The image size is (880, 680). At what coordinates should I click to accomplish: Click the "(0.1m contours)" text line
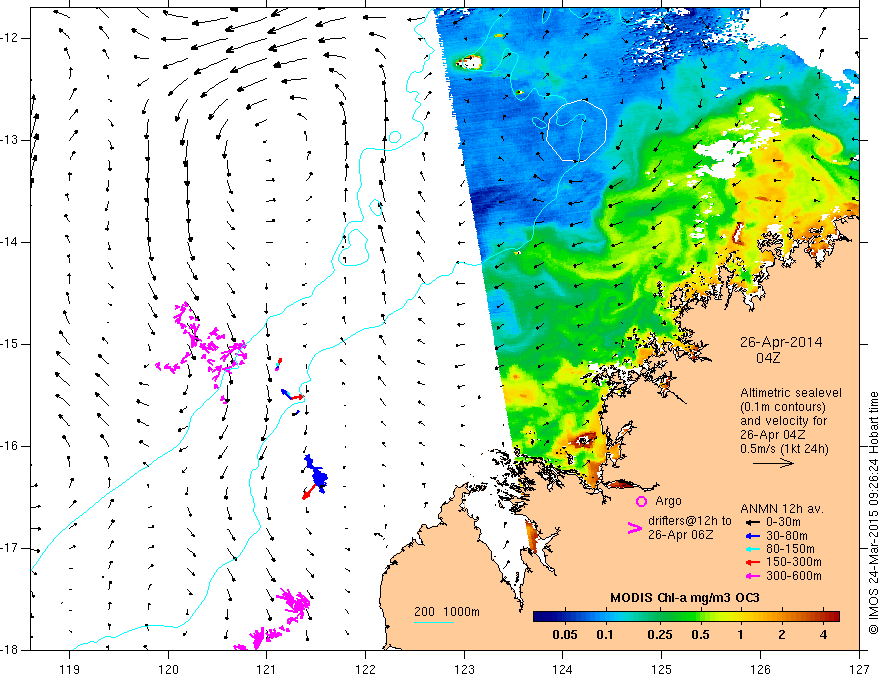point(782,407)
